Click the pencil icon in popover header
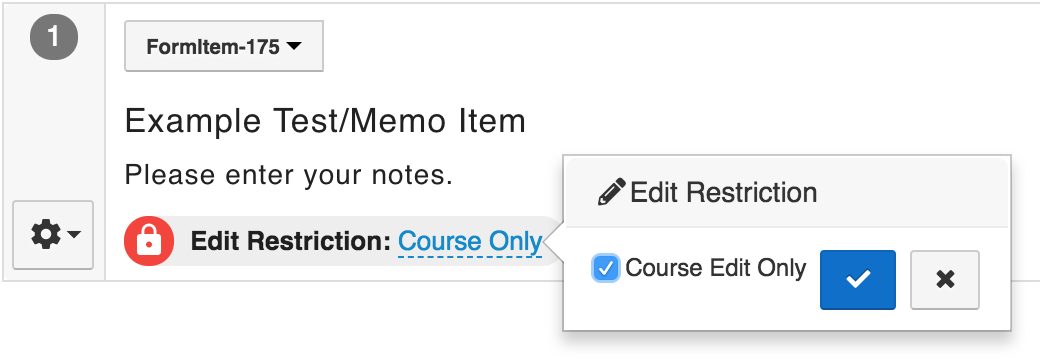Image resolution: width=1040 pixels, height=360 pixels. 611,192
